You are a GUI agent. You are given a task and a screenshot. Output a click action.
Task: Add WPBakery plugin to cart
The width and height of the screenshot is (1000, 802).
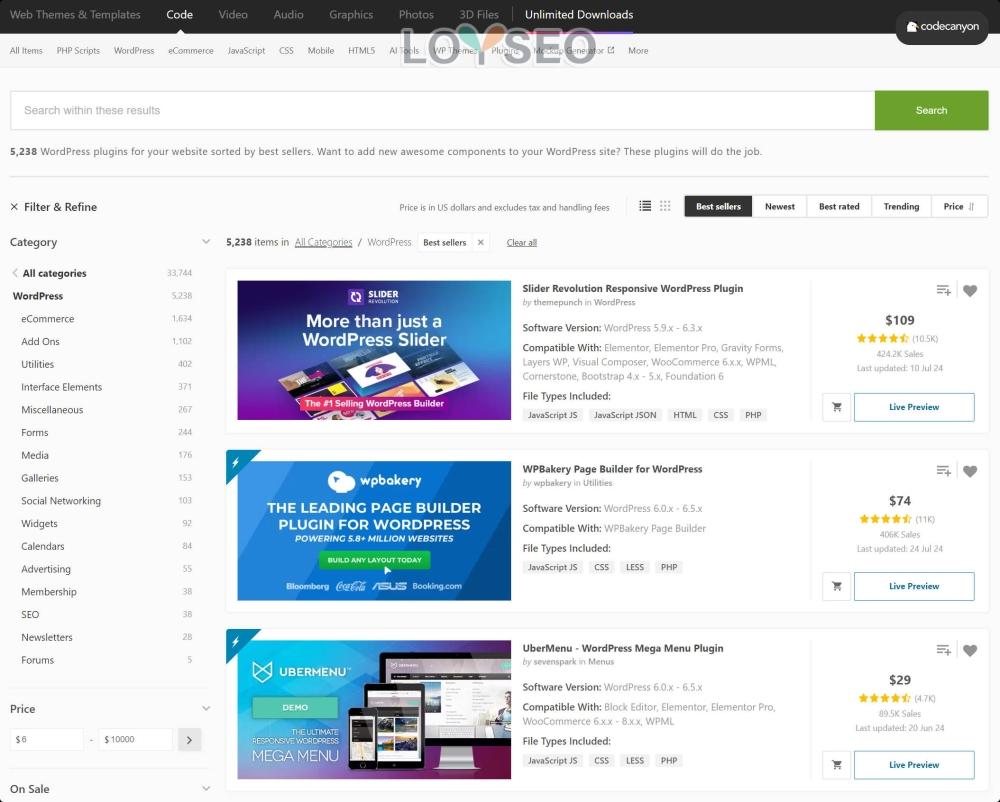click(836, 586)
